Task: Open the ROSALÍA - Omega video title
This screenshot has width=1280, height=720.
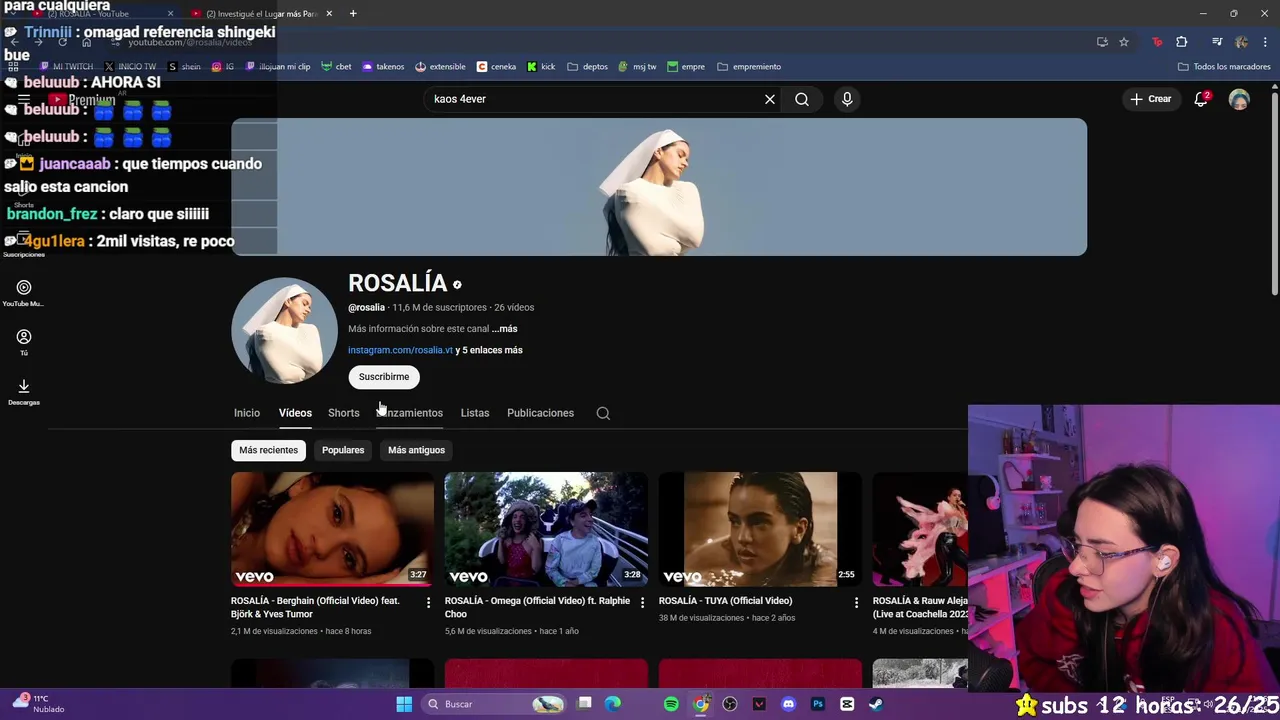Action: coord(537,607)
